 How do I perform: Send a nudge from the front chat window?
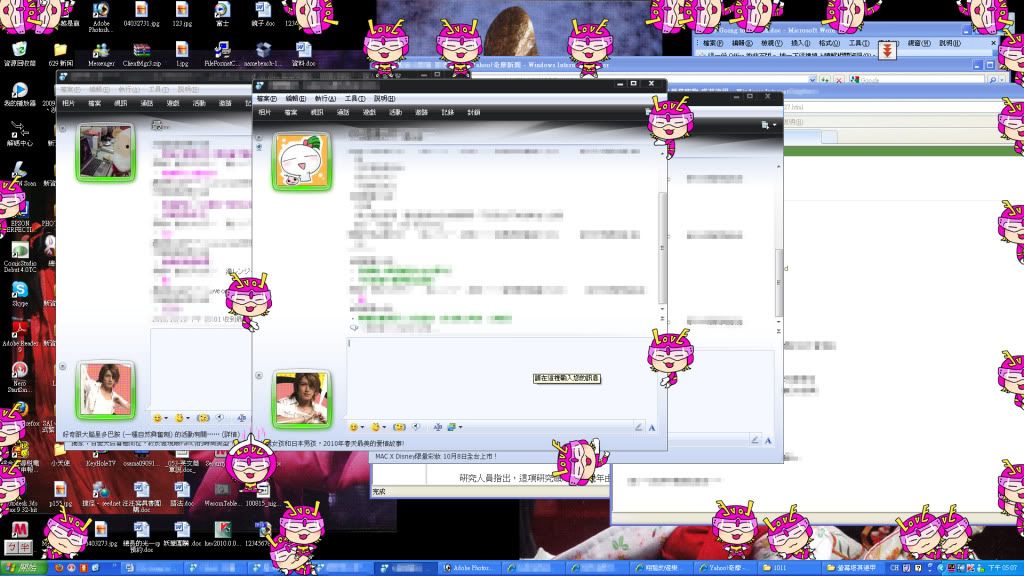(399, 427)
